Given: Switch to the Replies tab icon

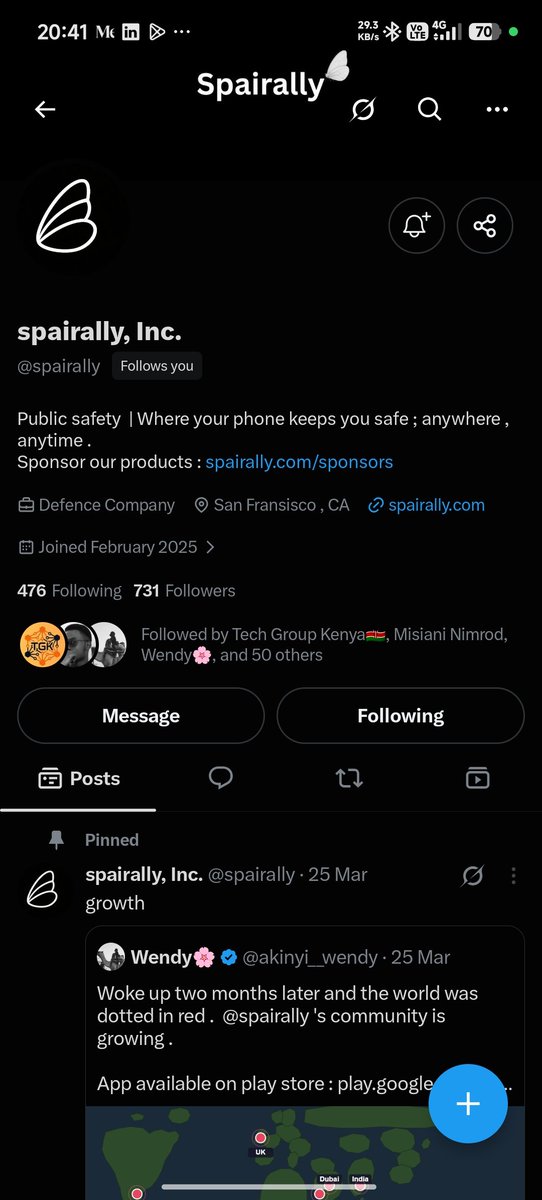Looking at the screenshot, I should [x=221, y=778].
